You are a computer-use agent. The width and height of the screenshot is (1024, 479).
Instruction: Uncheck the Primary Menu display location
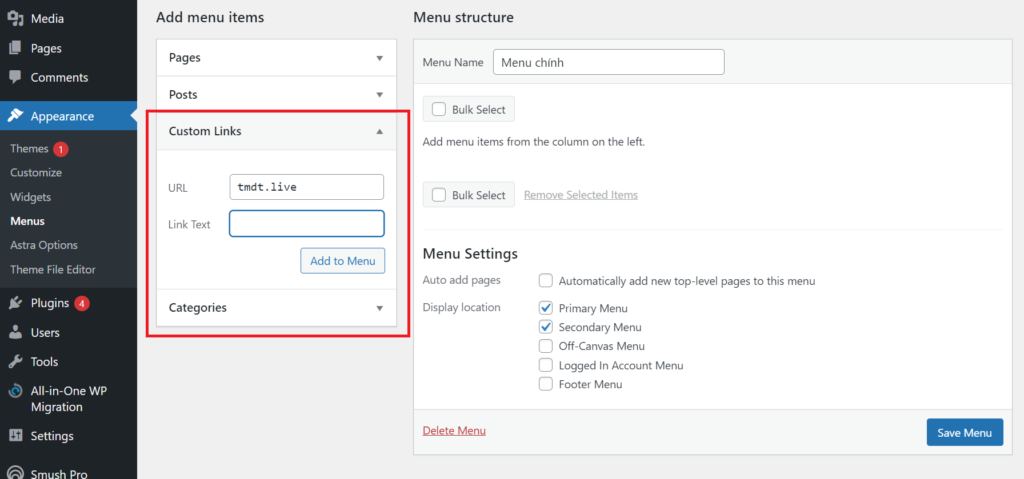pyautogui.click(x=546, y=308)
